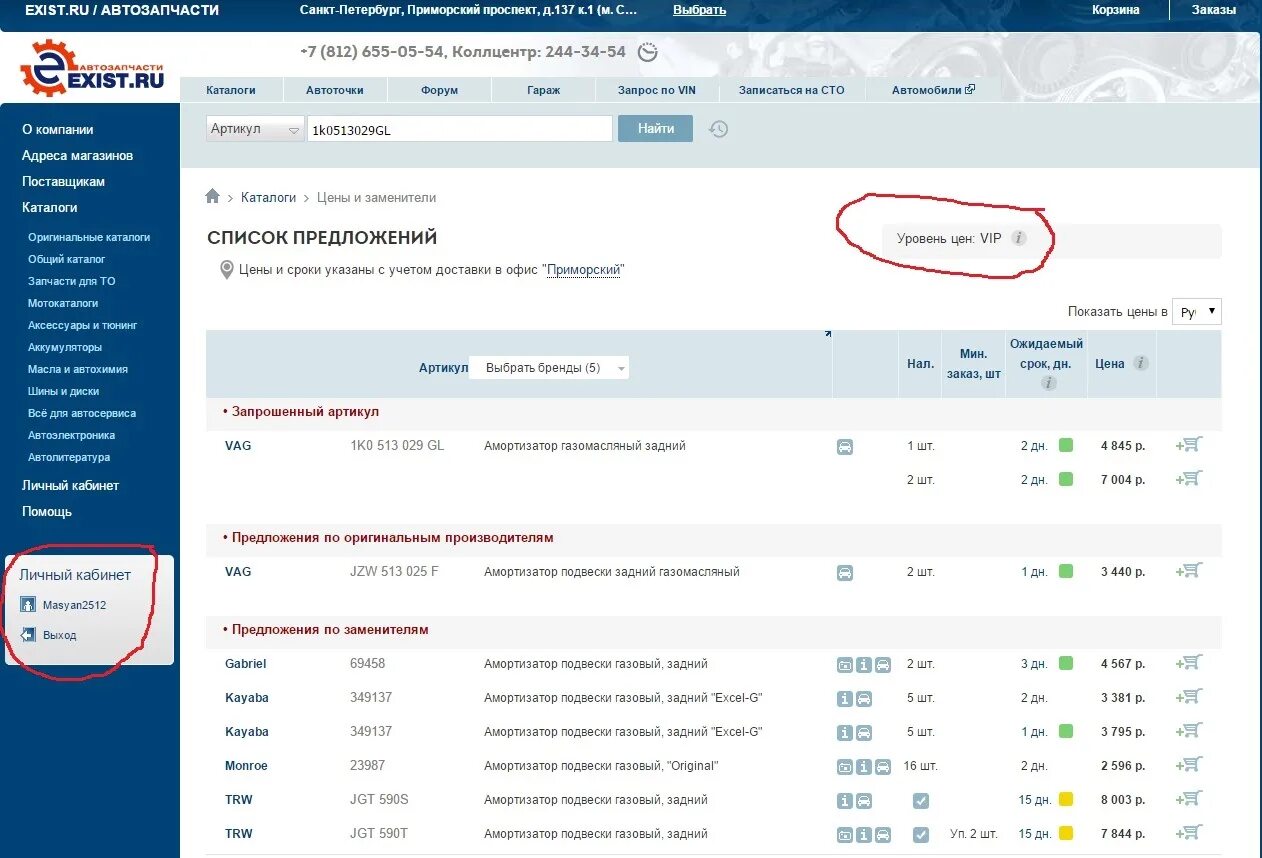Add TRW JGT 590T to cart

[x=1189, y=833]
